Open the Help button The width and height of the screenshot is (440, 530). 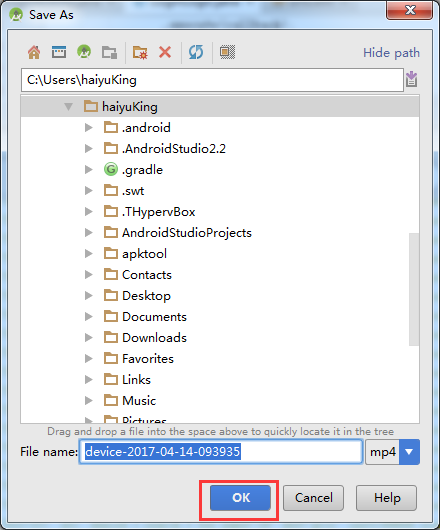tap(386, 498)
